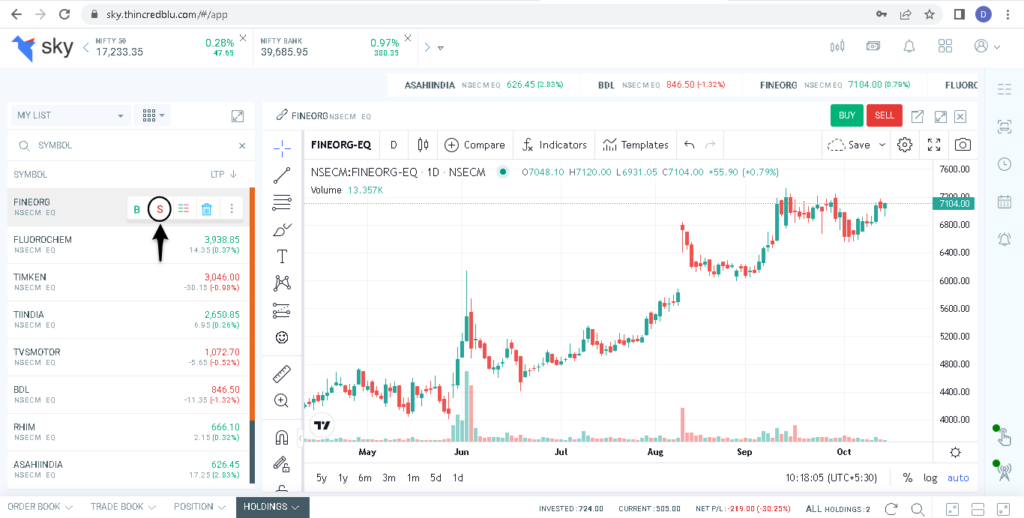Search a symbol in watchlist field
This screenshot has height=518, width=1024.
tap(131, 146)
